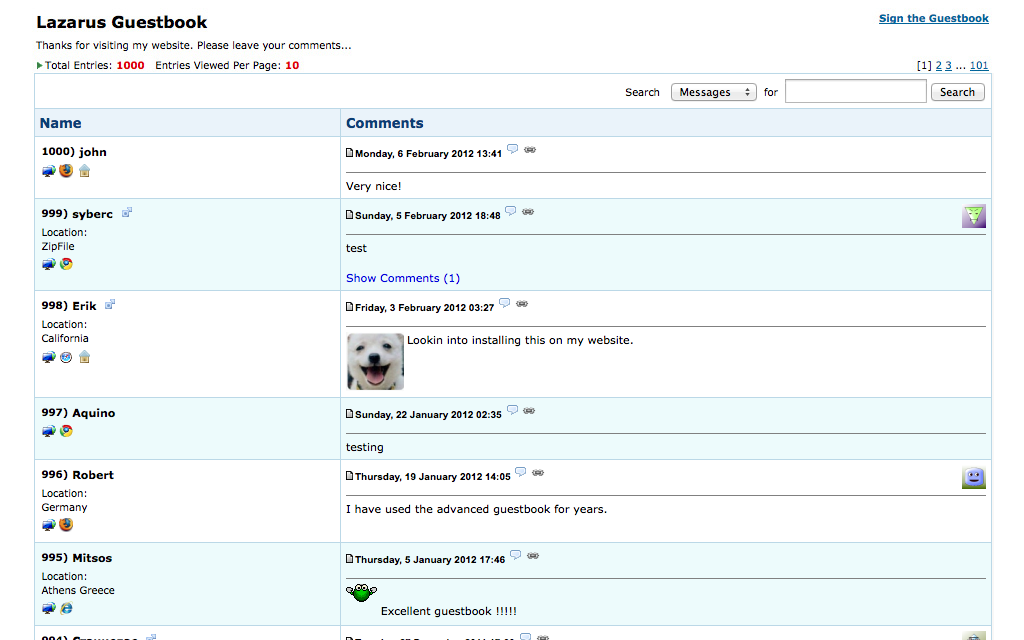Go to page 2 of the guestbook
The width and height of the screenshot is (1024, 640).
tap(938, 66)
